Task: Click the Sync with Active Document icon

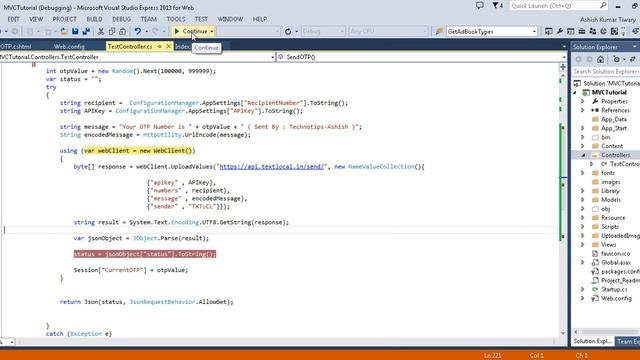Action: click(633, 60)
